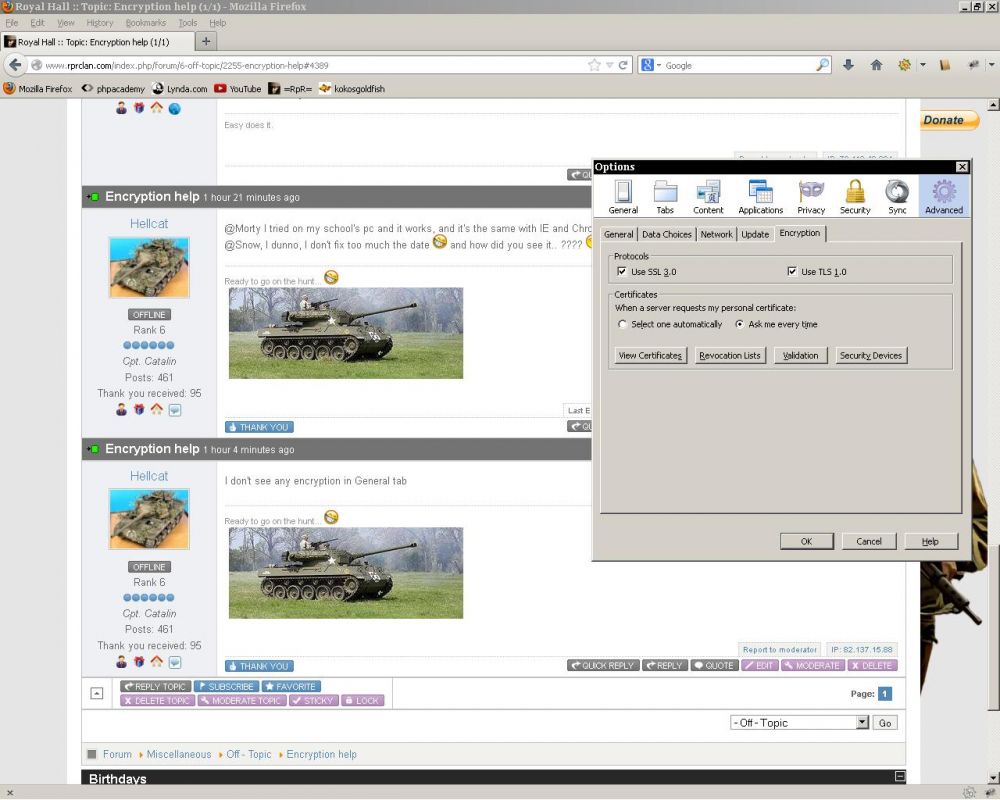This screenshot has height=800, width=1000.
Task: Open the Security padlock panel
Action: pos(854,196)
